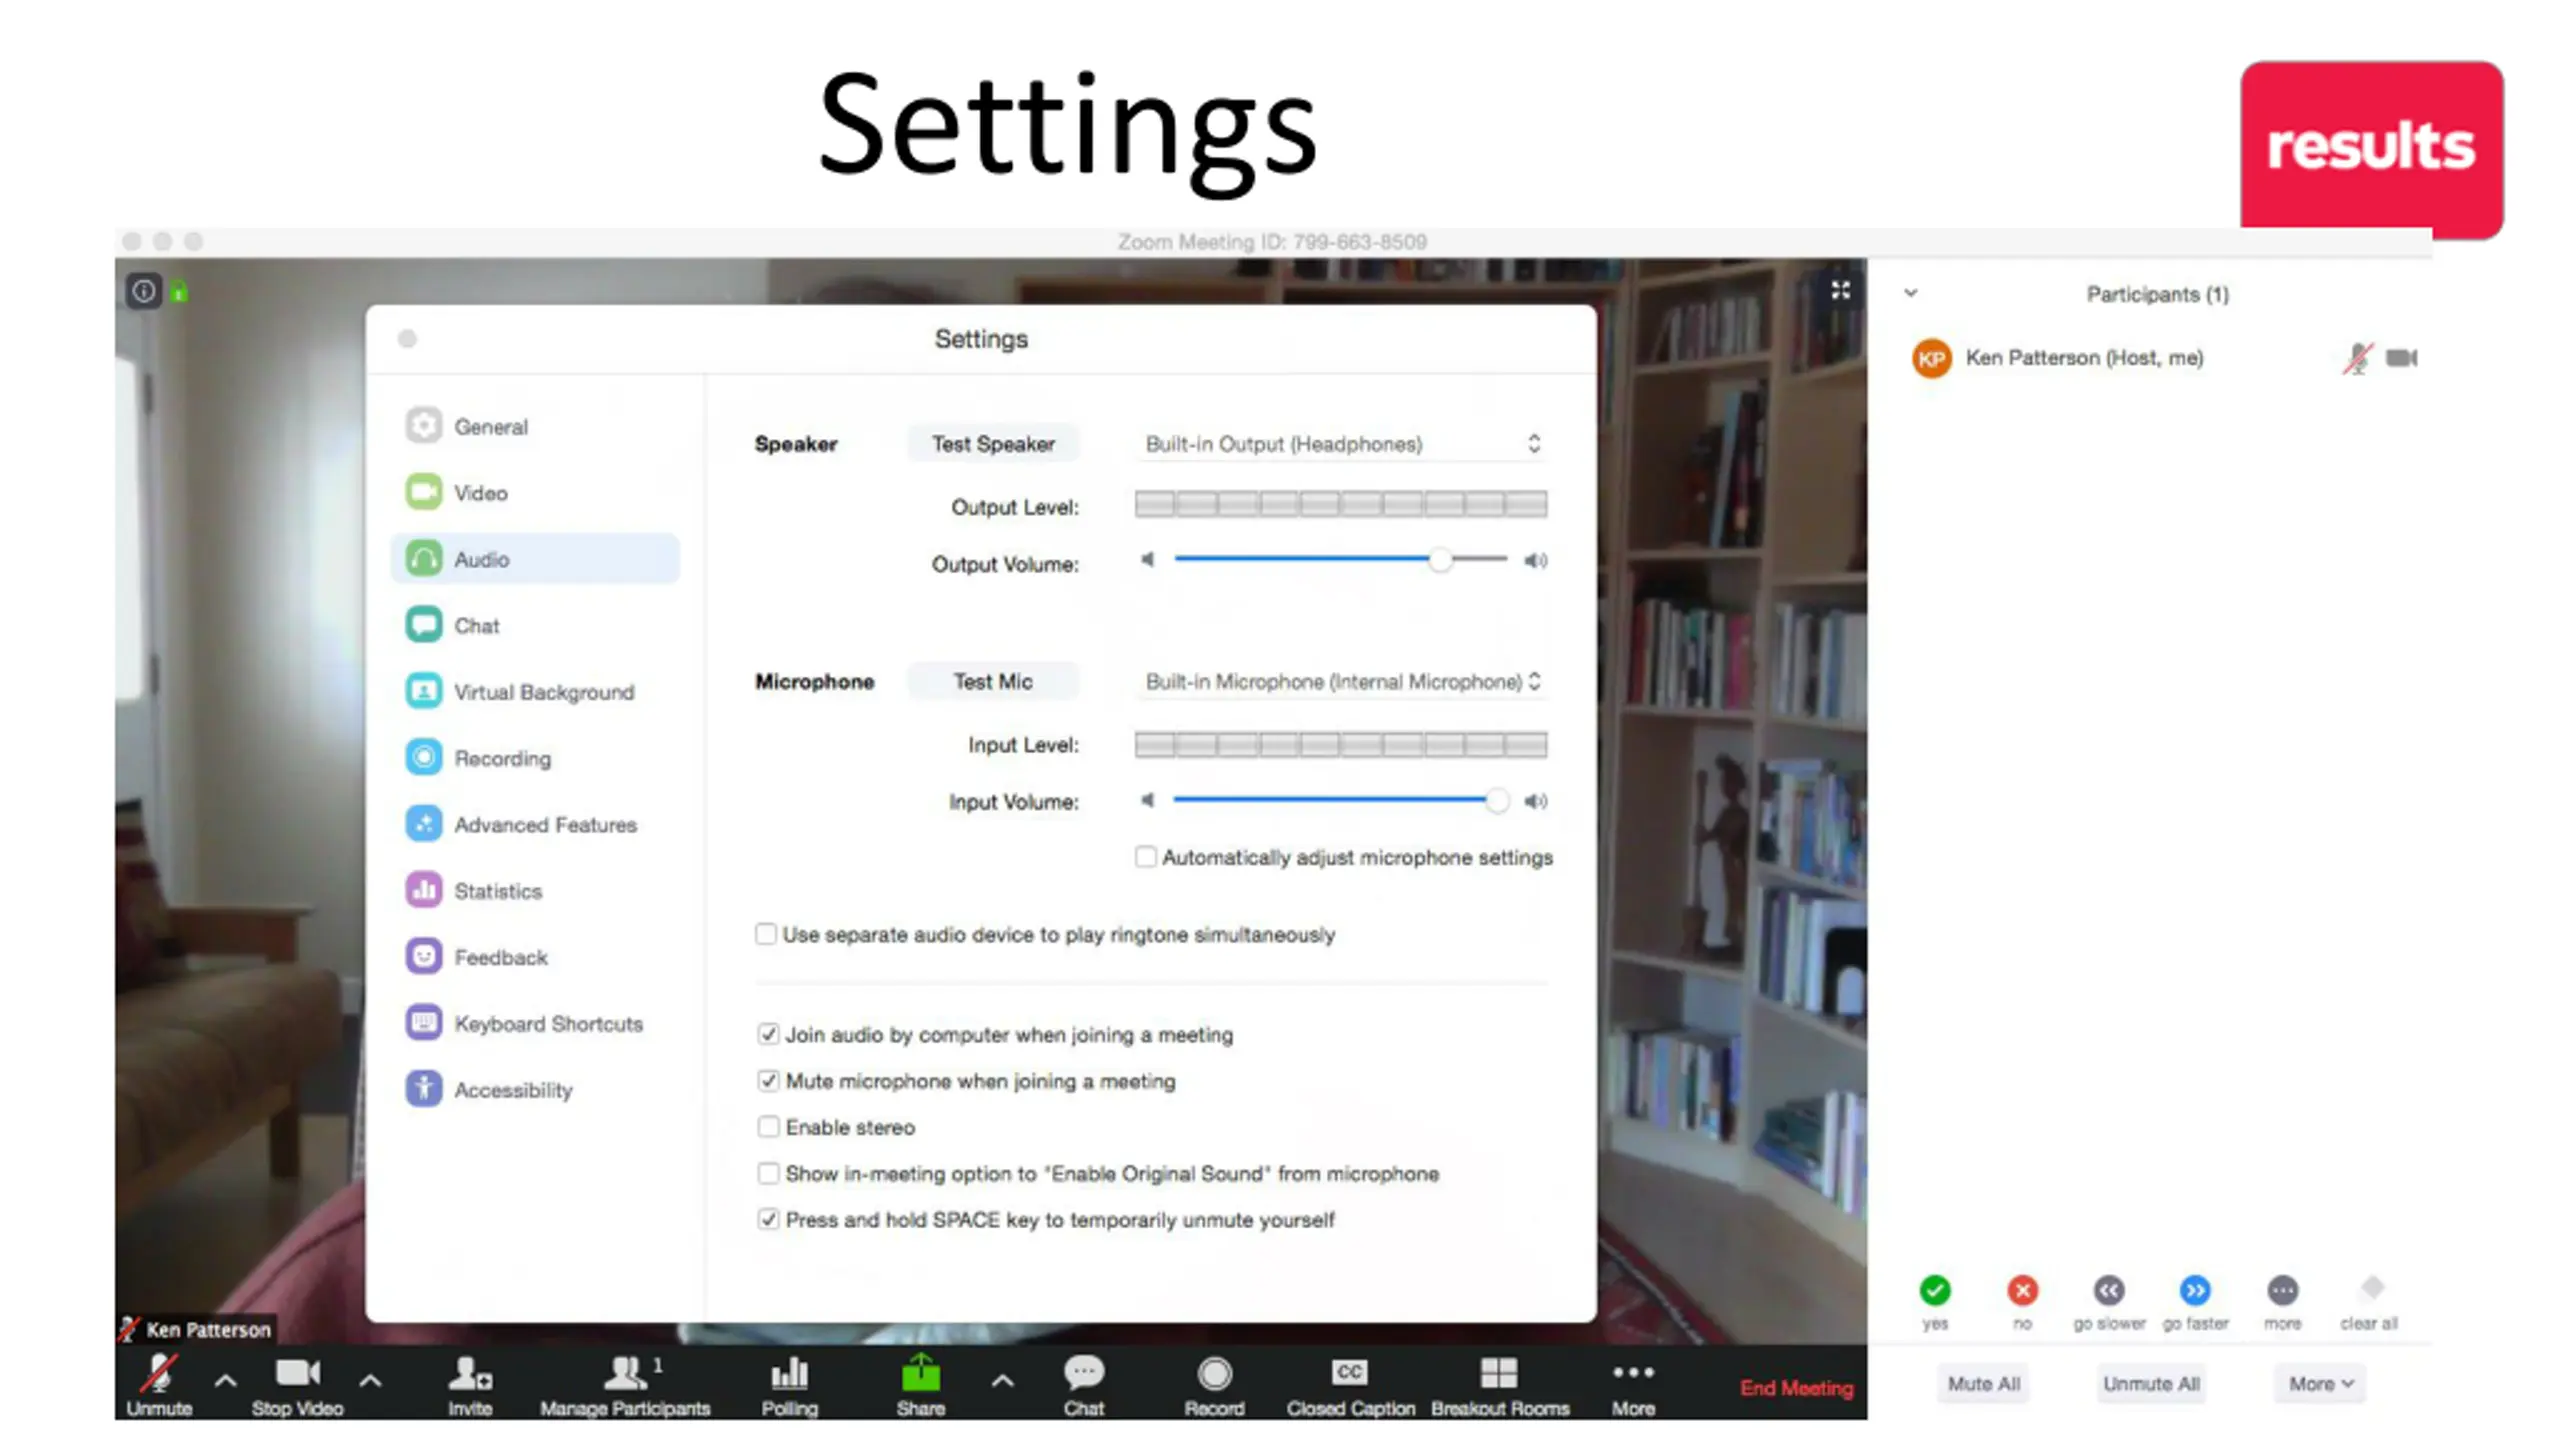
Task: Start recording with the Record icon
Action: tap(1214, 1374)
